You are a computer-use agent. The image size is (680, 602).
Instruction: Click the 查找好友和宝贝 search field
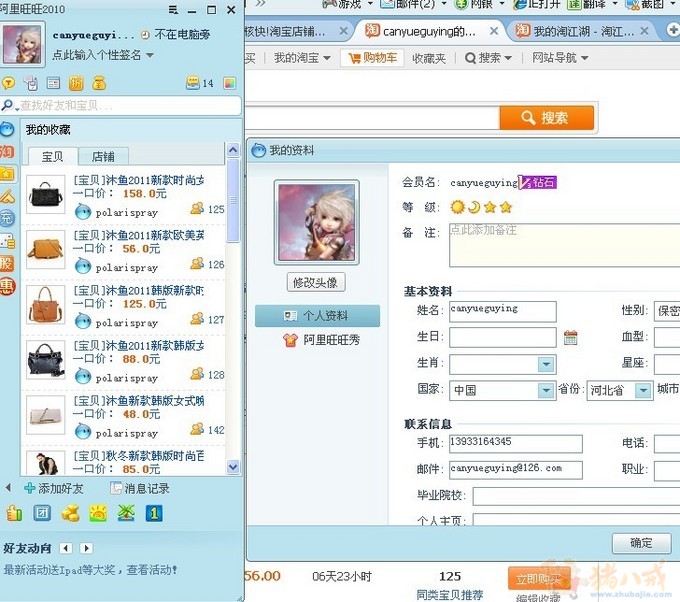(121, 105)
